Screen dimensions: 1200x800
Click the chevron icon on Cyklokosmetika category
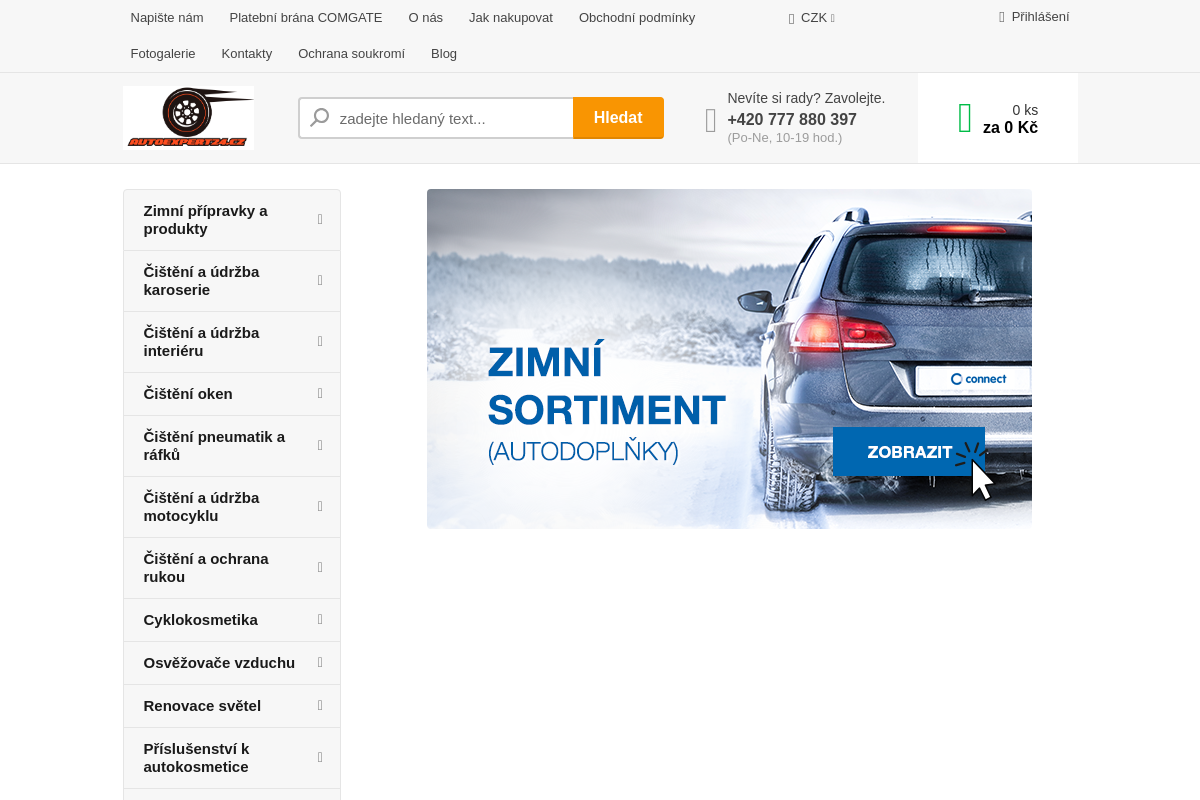[319, 619]
